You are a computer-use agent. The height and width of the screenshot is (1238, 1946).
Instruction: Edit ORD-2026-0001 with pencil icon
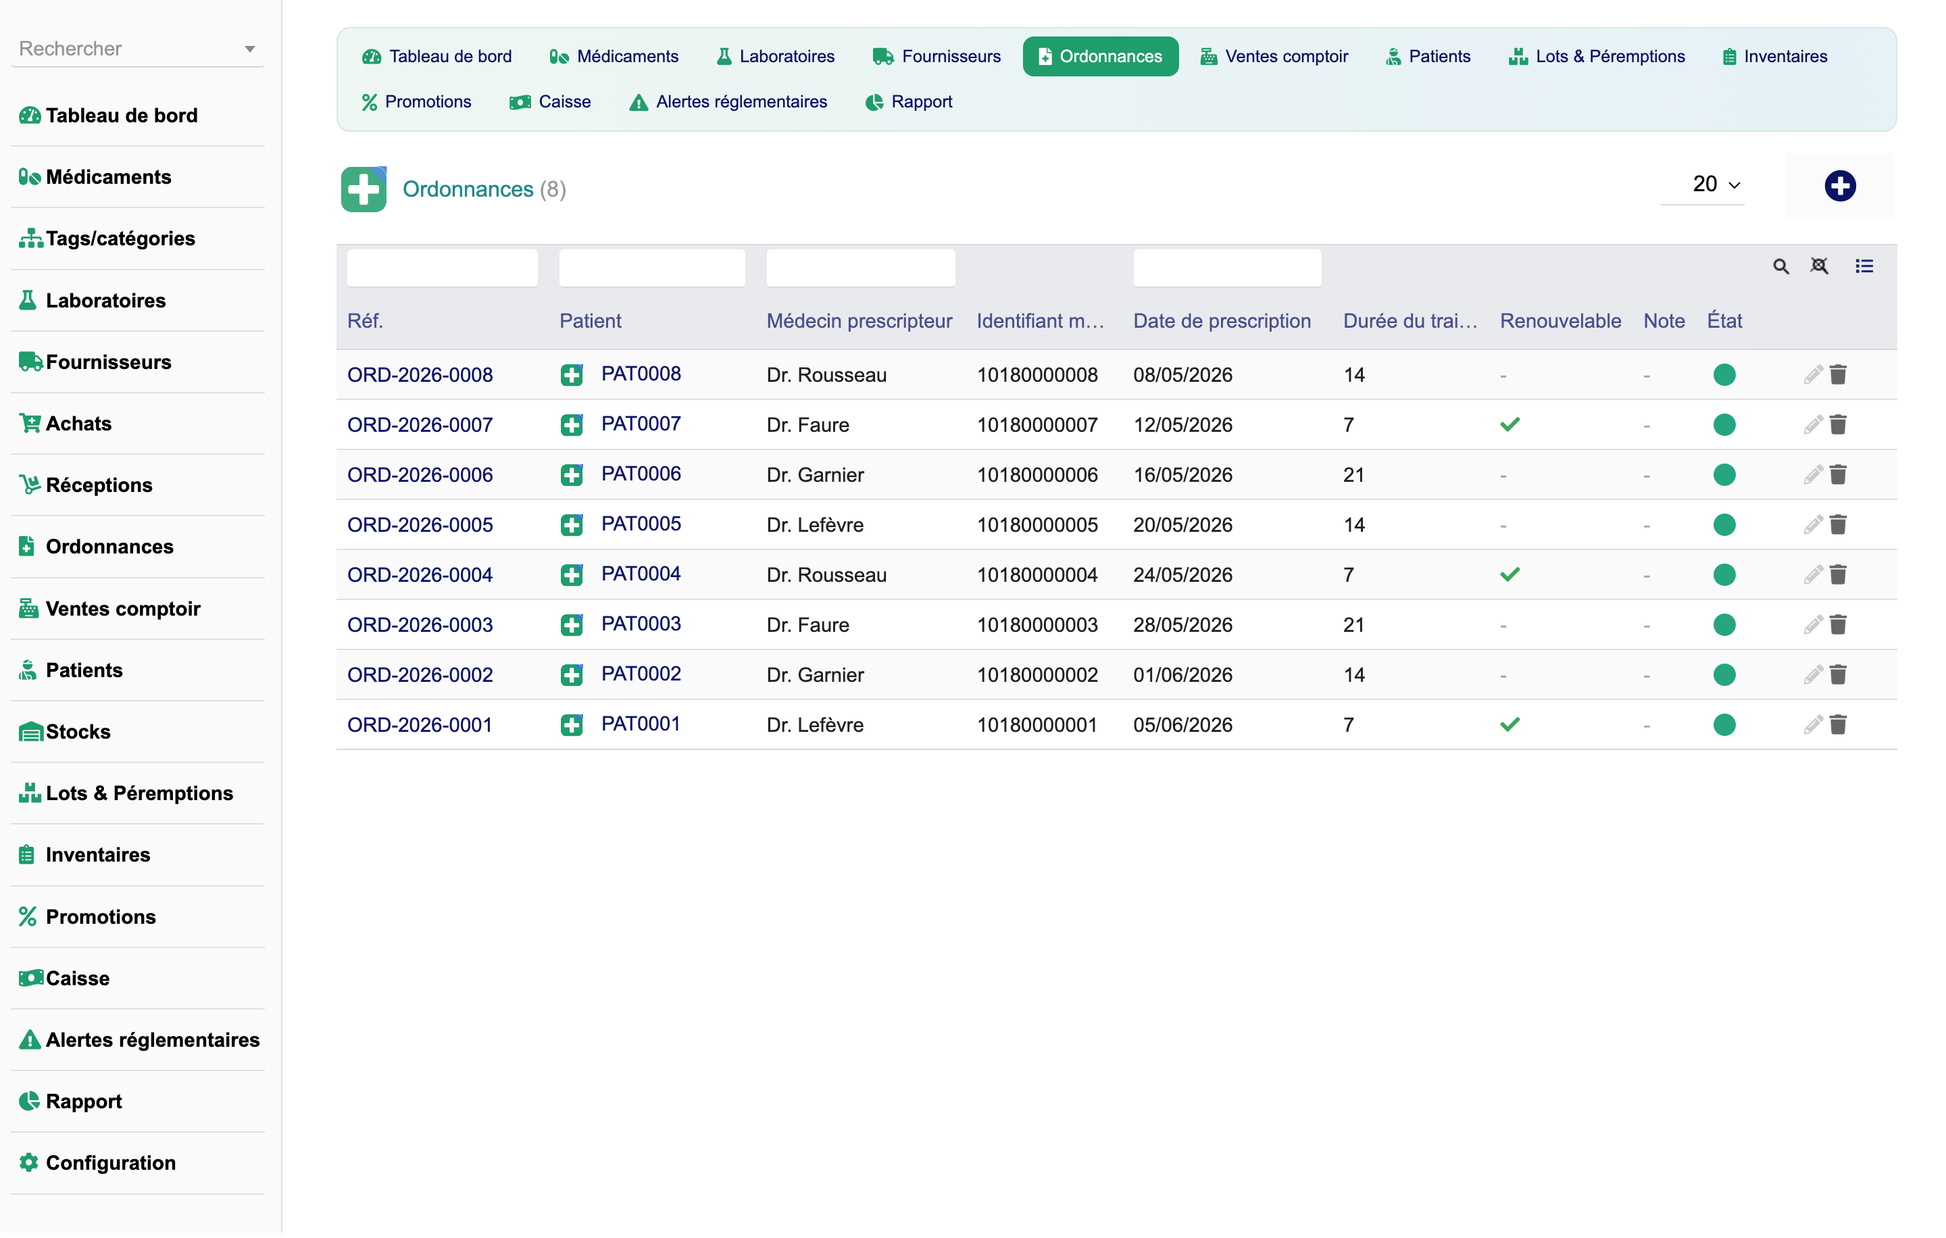pyautogui.click(x=1812, y=725)
